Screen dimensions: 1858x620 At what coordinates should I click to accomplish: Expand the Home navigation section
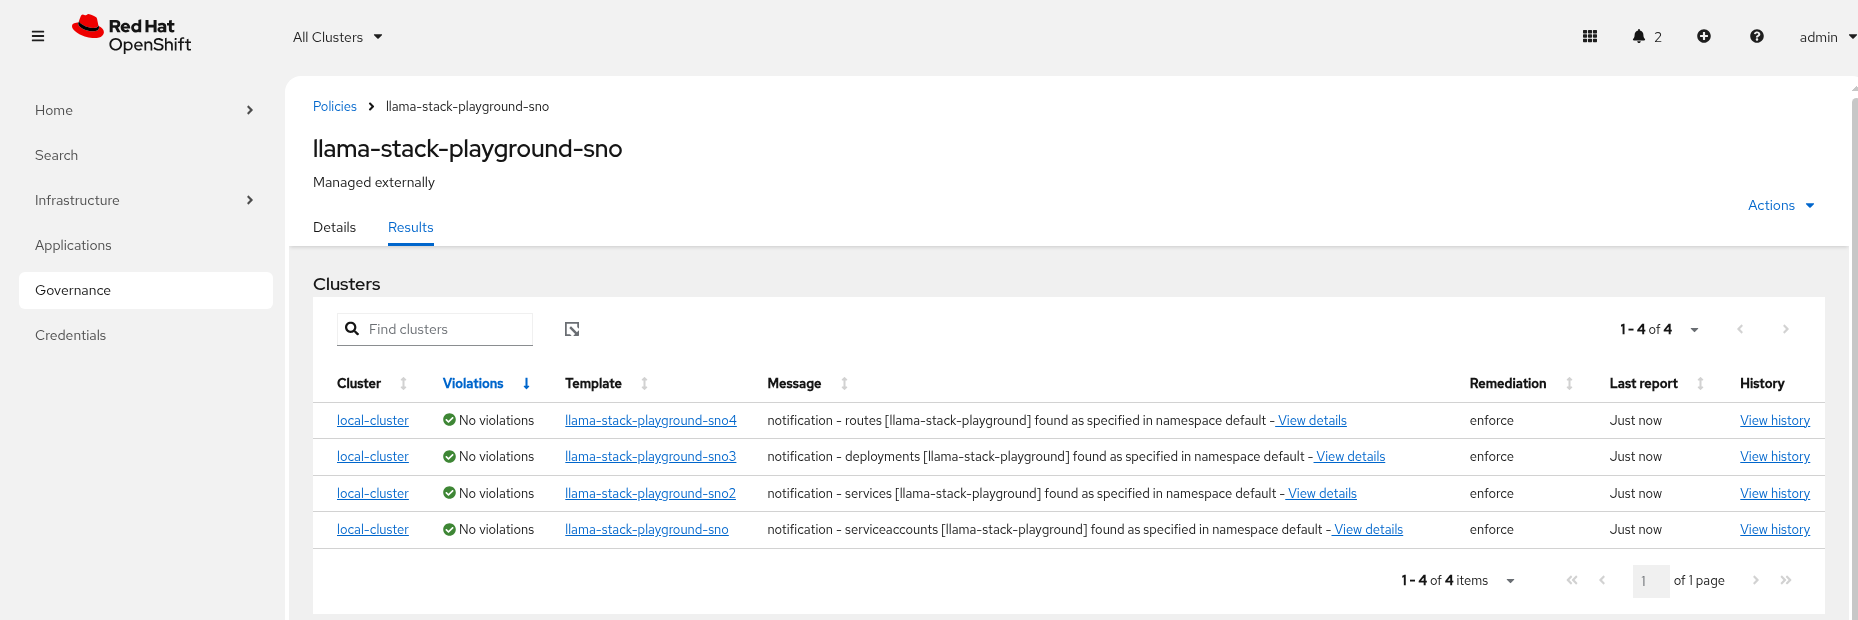tap(145, 110)
